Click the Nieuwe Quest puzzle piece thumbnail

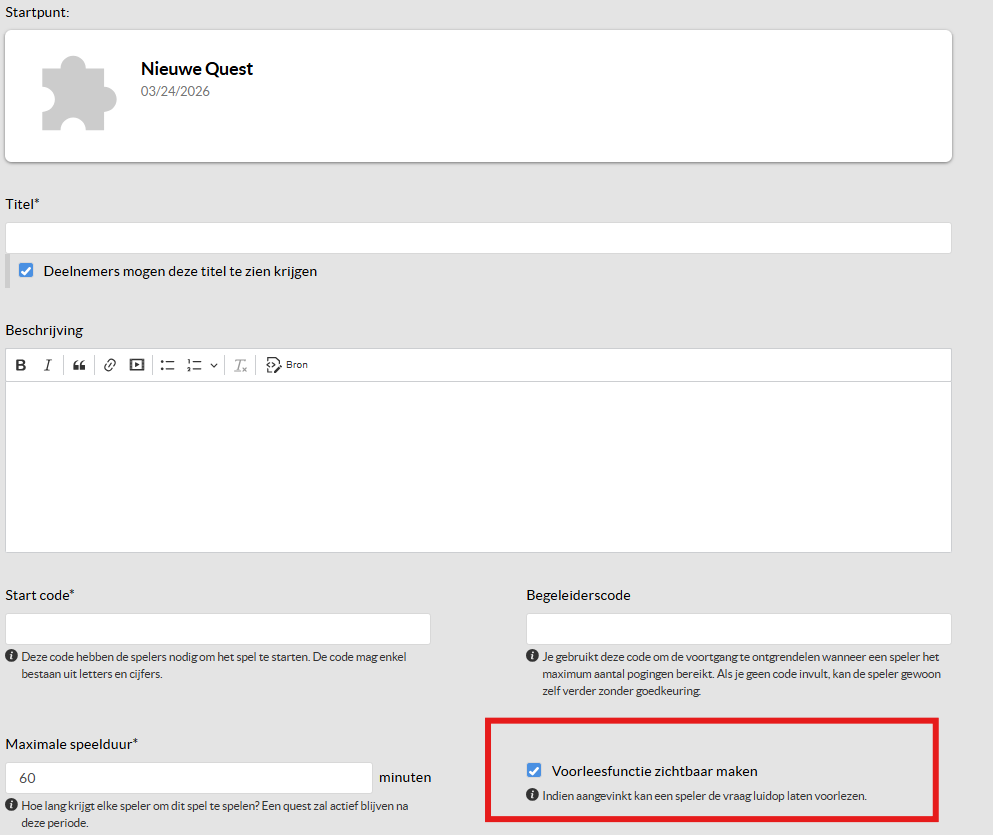point(78,94)
